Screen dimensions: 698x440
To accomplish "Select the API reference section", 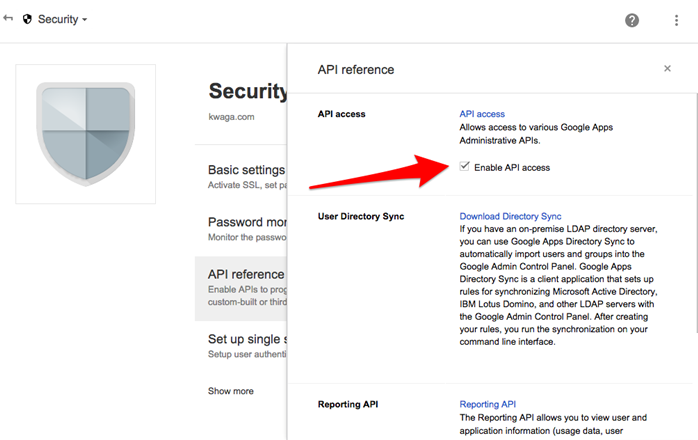I will [241, 288].
